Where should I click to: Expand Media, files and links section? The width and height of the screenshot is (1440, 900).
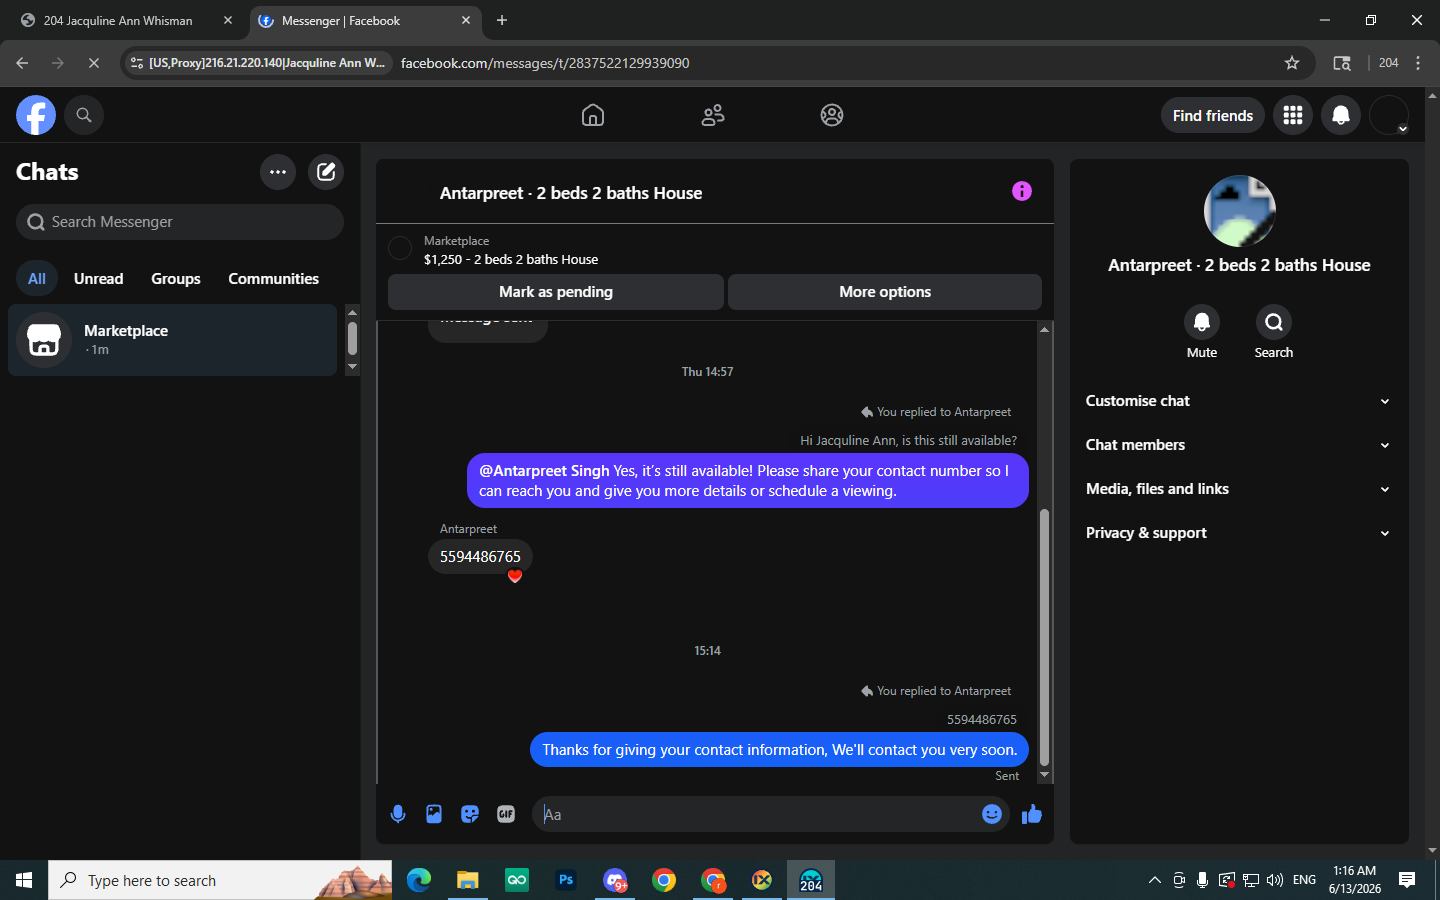[1239, 489]
